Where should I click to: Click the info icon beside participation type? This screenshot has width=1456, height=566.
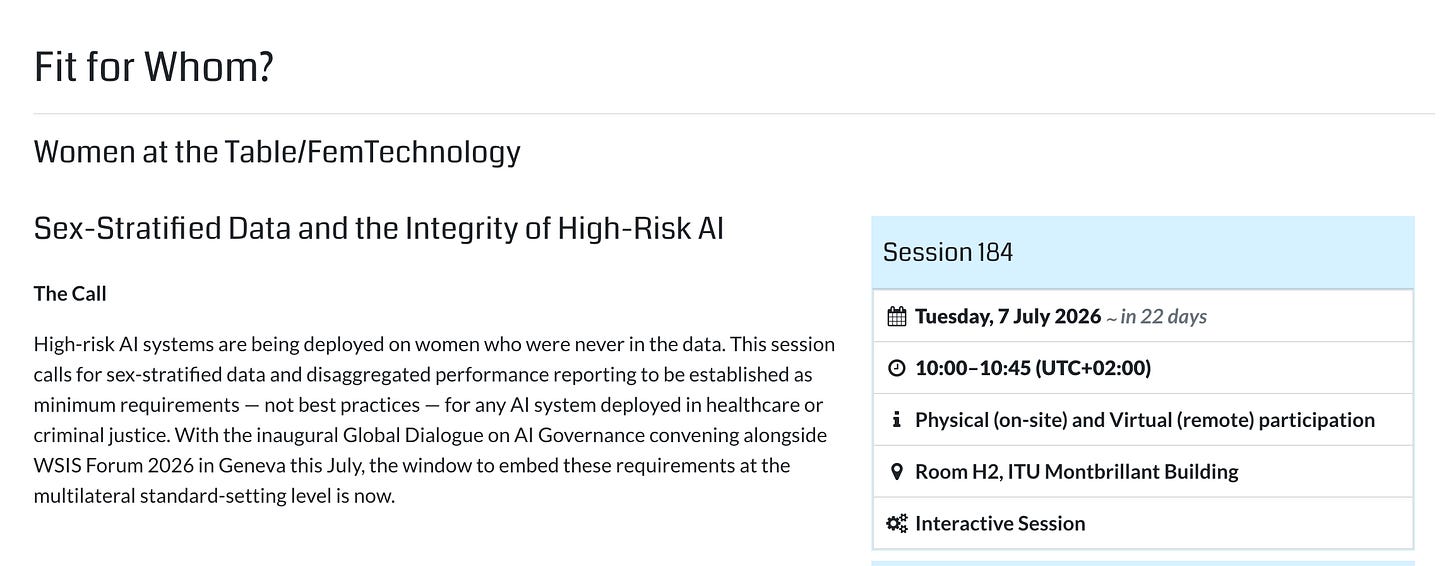[x=896, y=420]
